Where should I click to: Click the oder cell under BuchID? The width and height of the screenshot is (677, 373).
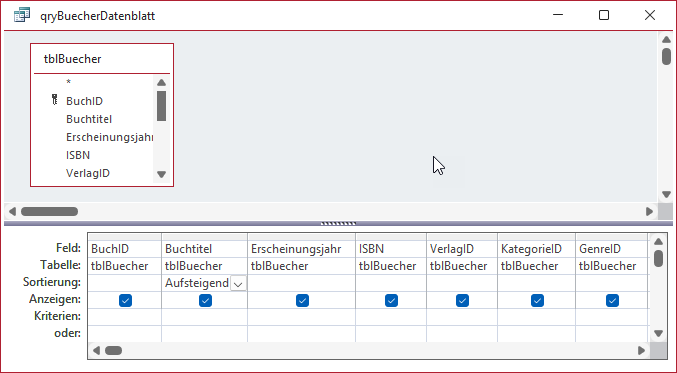coord(124,334)
